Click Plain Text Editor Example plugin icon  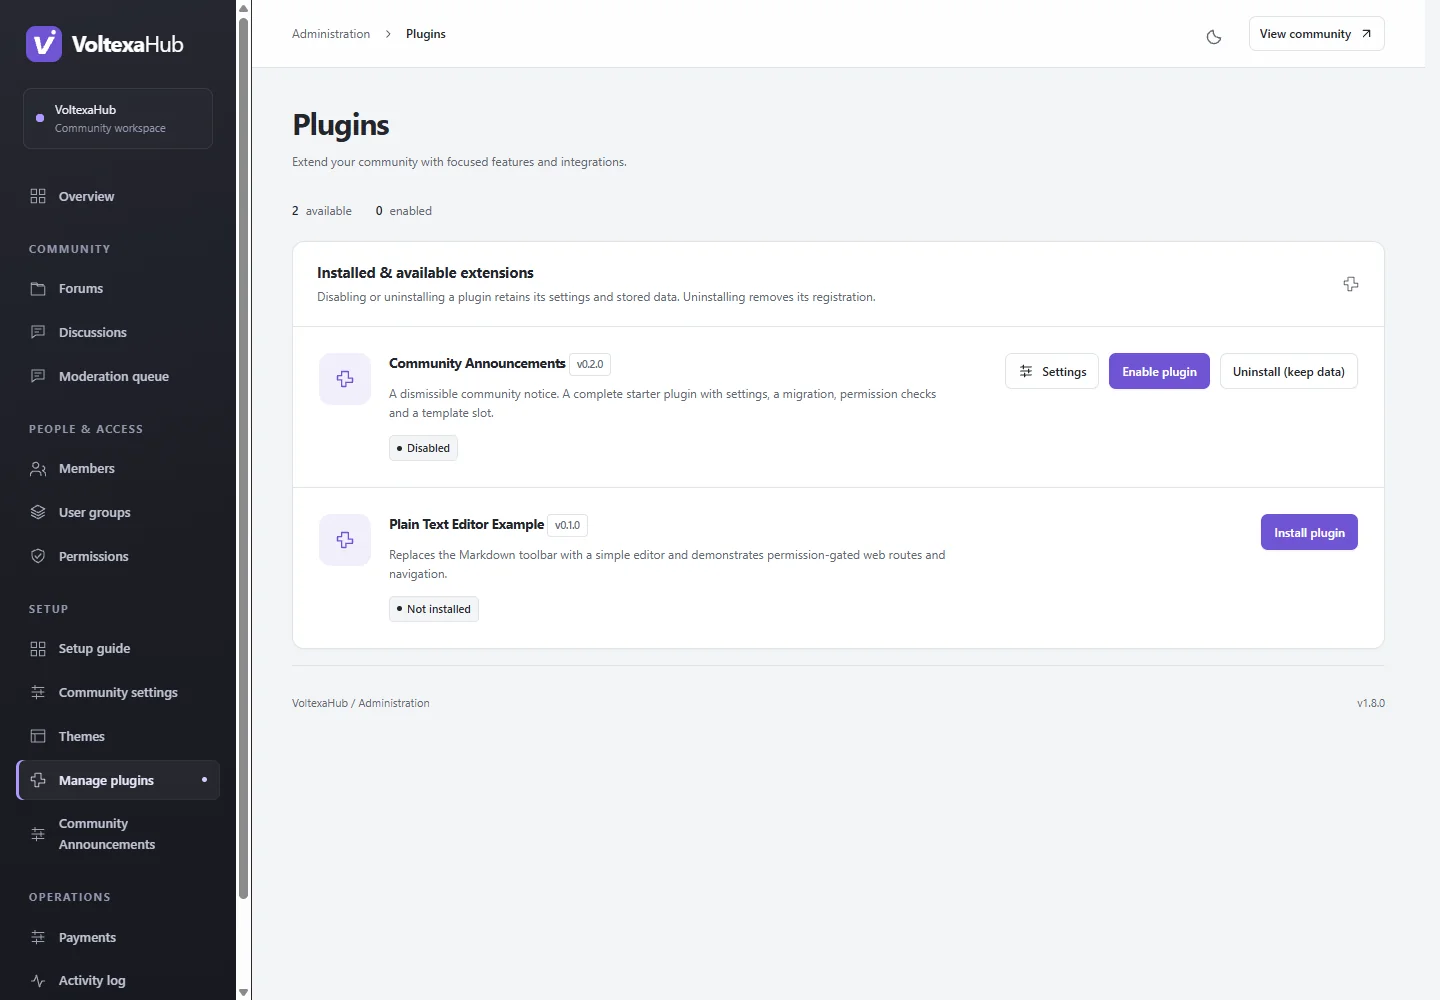point(345,540)
